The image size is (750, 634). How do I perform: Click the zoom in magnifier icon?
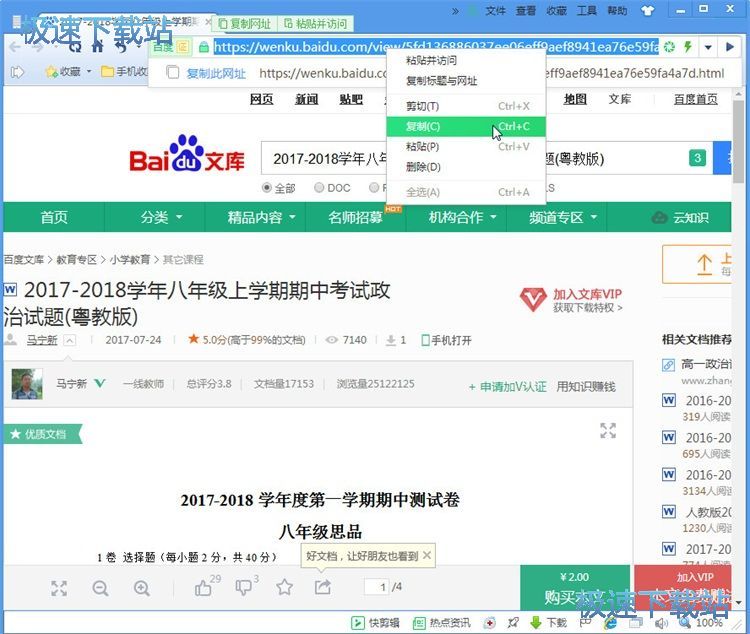(142, 588)
